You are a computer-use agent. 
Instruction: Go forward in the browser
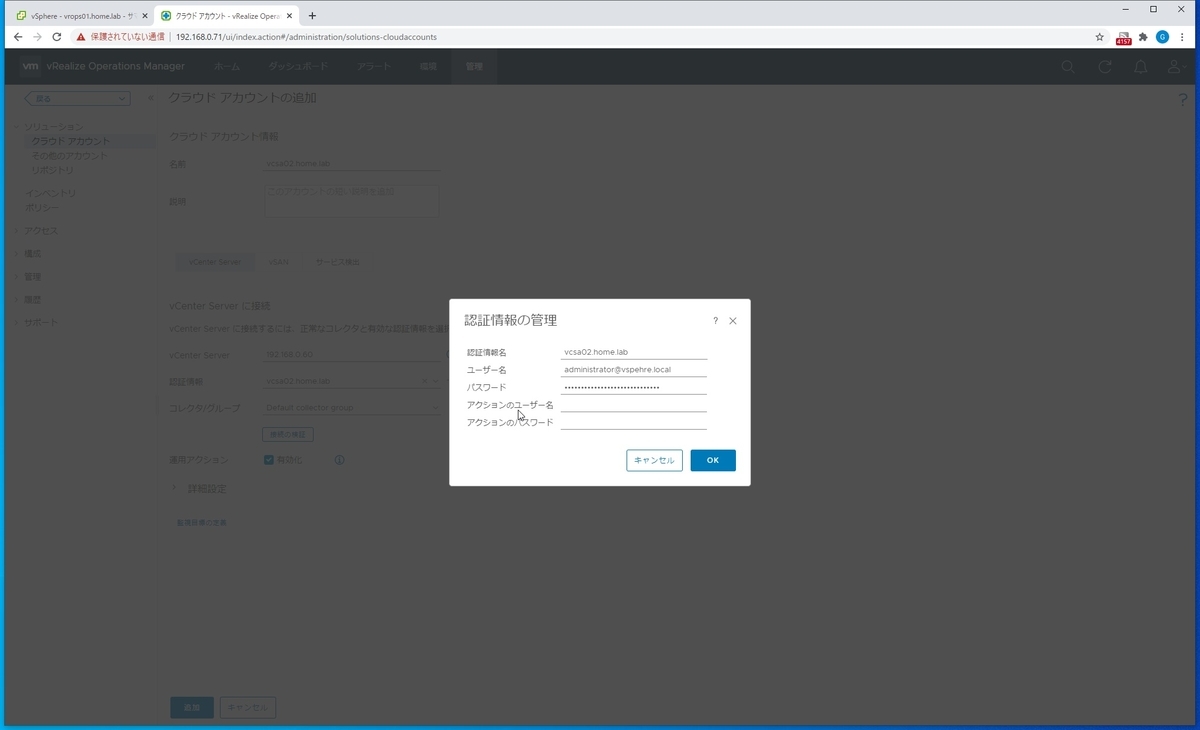(37, 37)
